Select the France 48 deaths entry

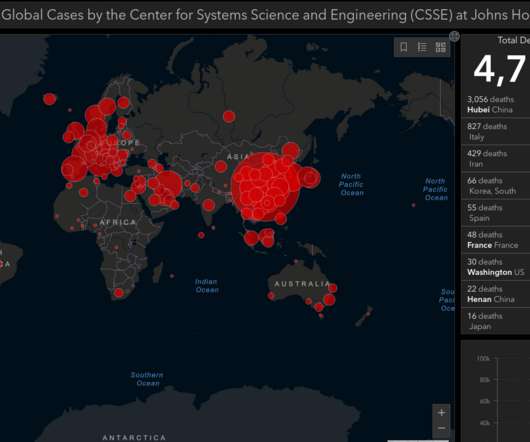coord(496,240)
